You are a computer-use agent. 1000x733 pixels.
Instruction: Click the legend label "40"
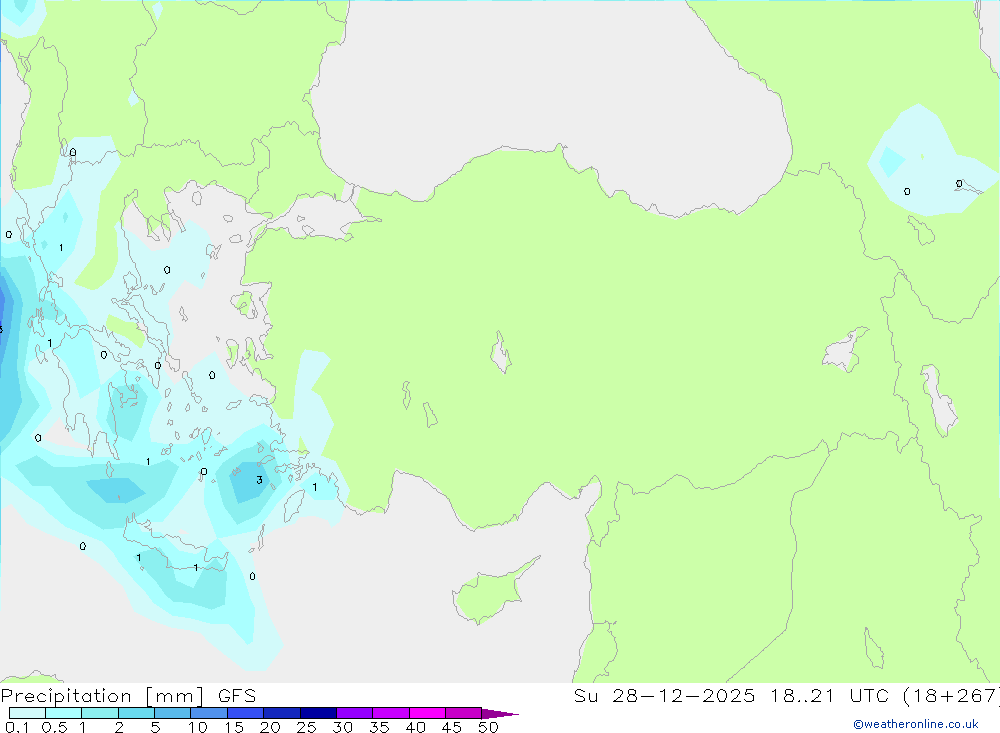[416, 727]
